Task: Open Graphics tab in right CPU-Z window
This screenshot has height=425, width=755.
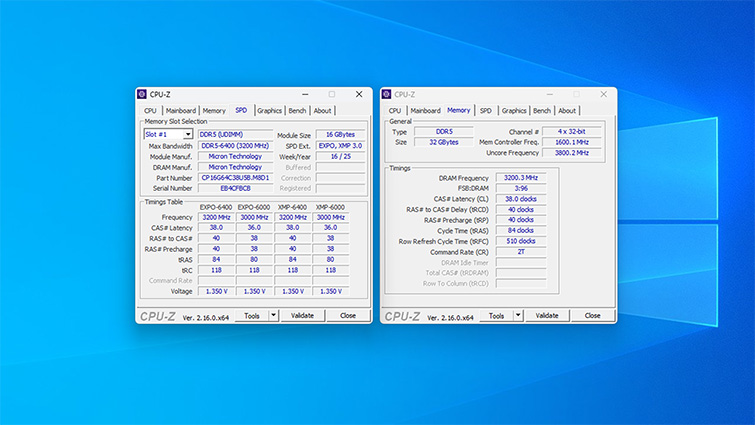Action: [x=514, y=111]
